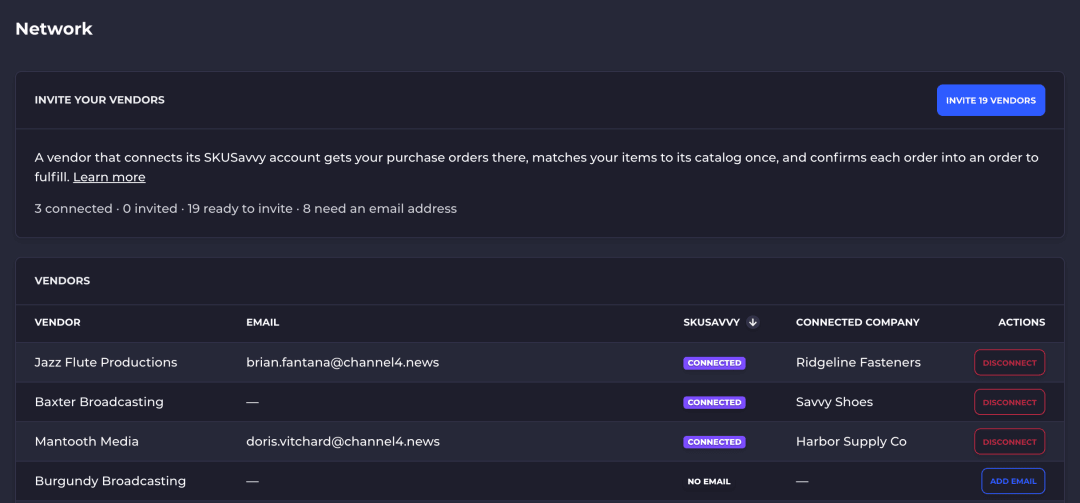Image resolution: width=1080 pixels, height=503 pixels.
Task: Click the Email column header
Action: pyautogui.click(x=262, y=322)
